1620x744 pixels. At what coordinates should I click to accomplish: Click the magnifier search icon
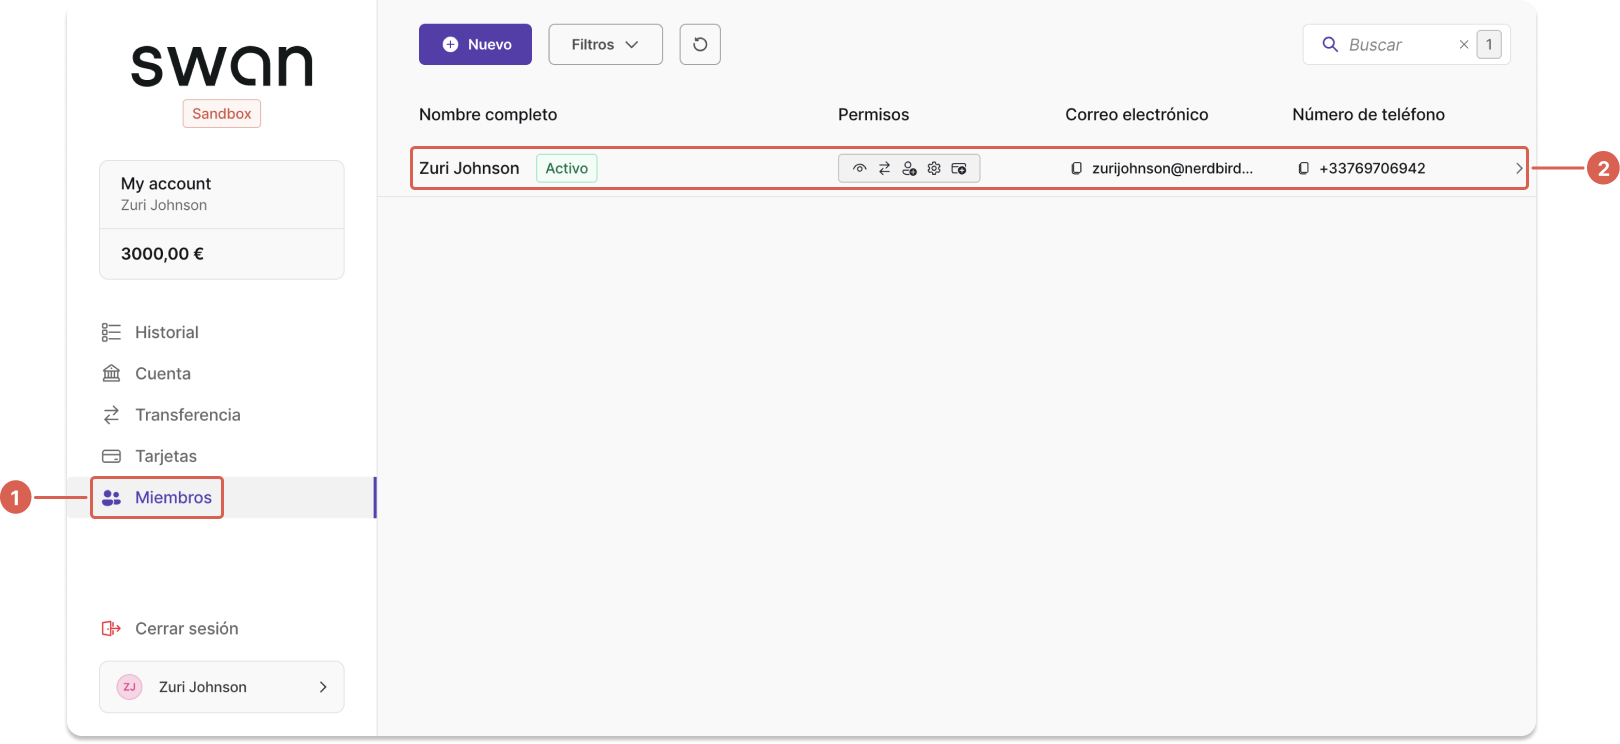point(1330,44)
